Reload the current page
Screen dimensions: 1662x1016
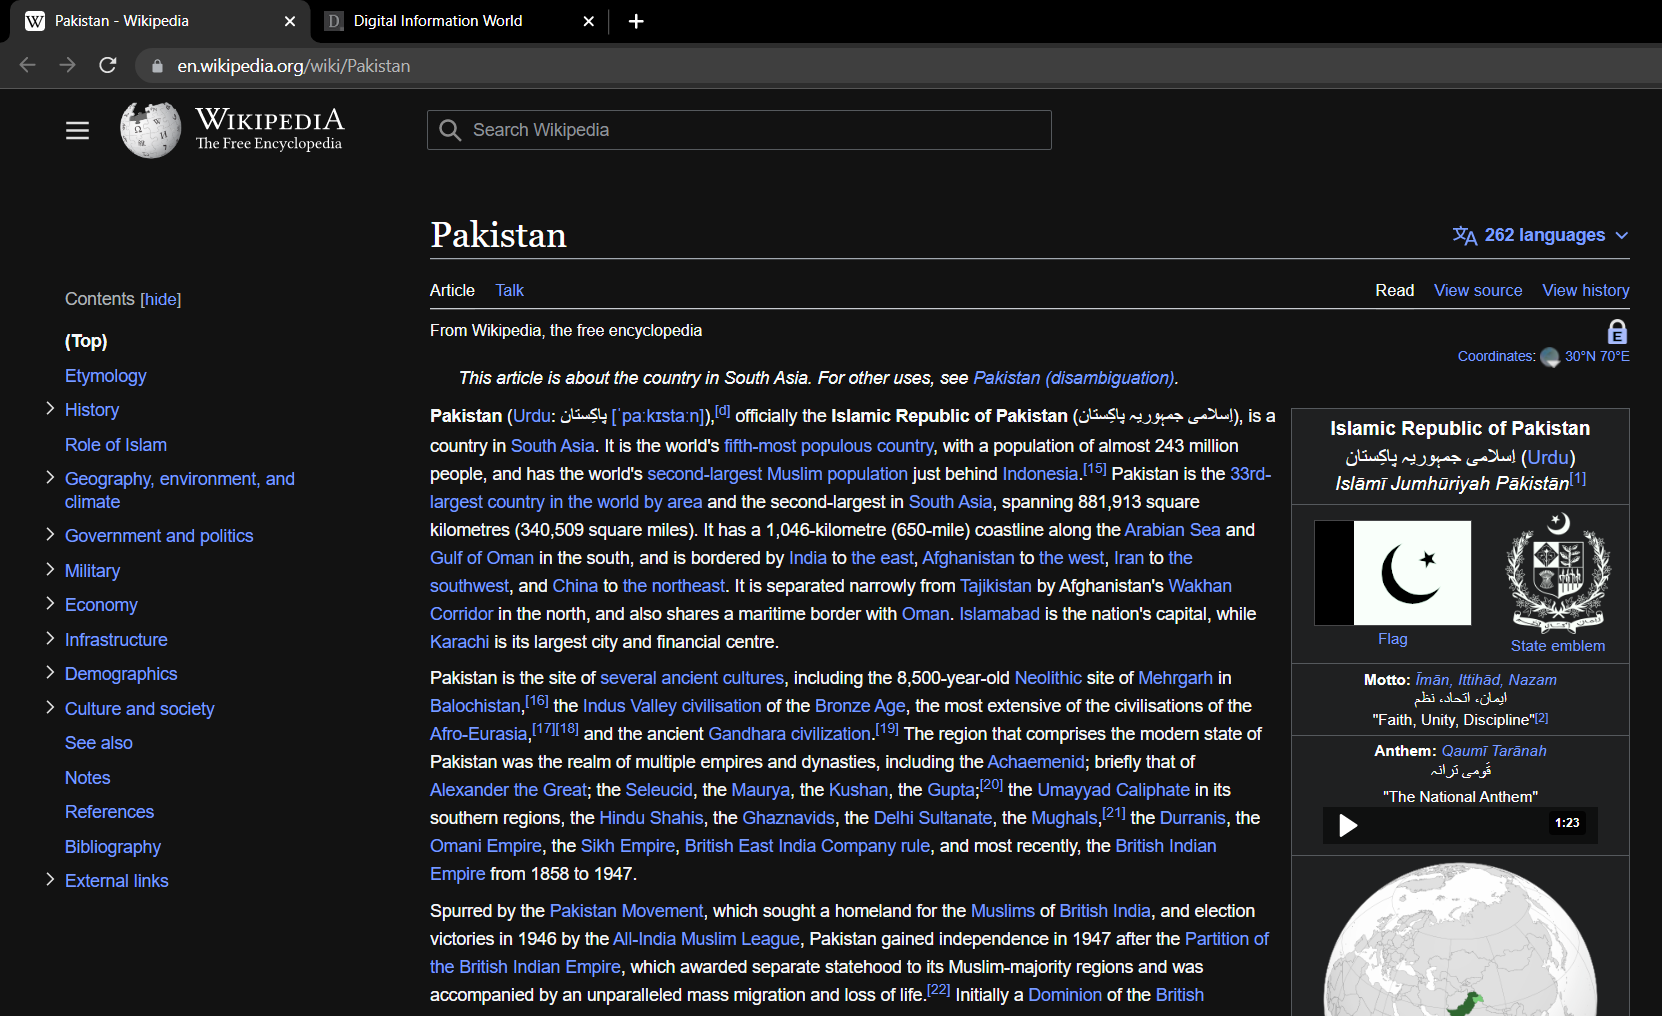pyautogui.click(x=108, y=65)
